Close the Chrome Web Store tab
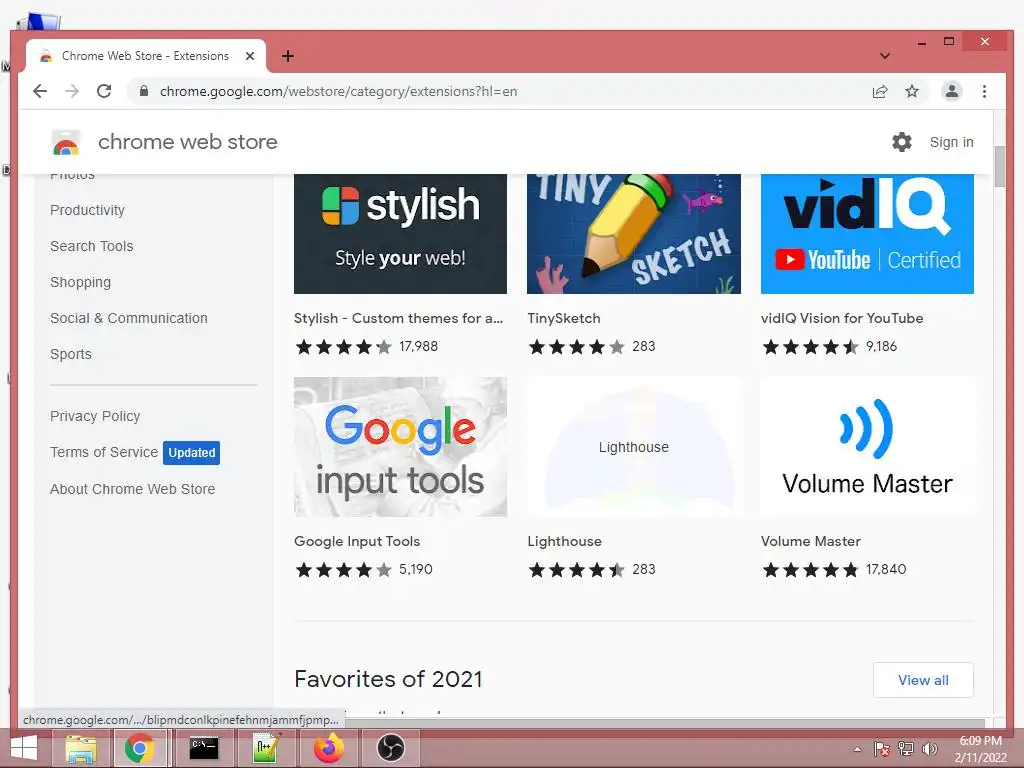 coord(249,56)
